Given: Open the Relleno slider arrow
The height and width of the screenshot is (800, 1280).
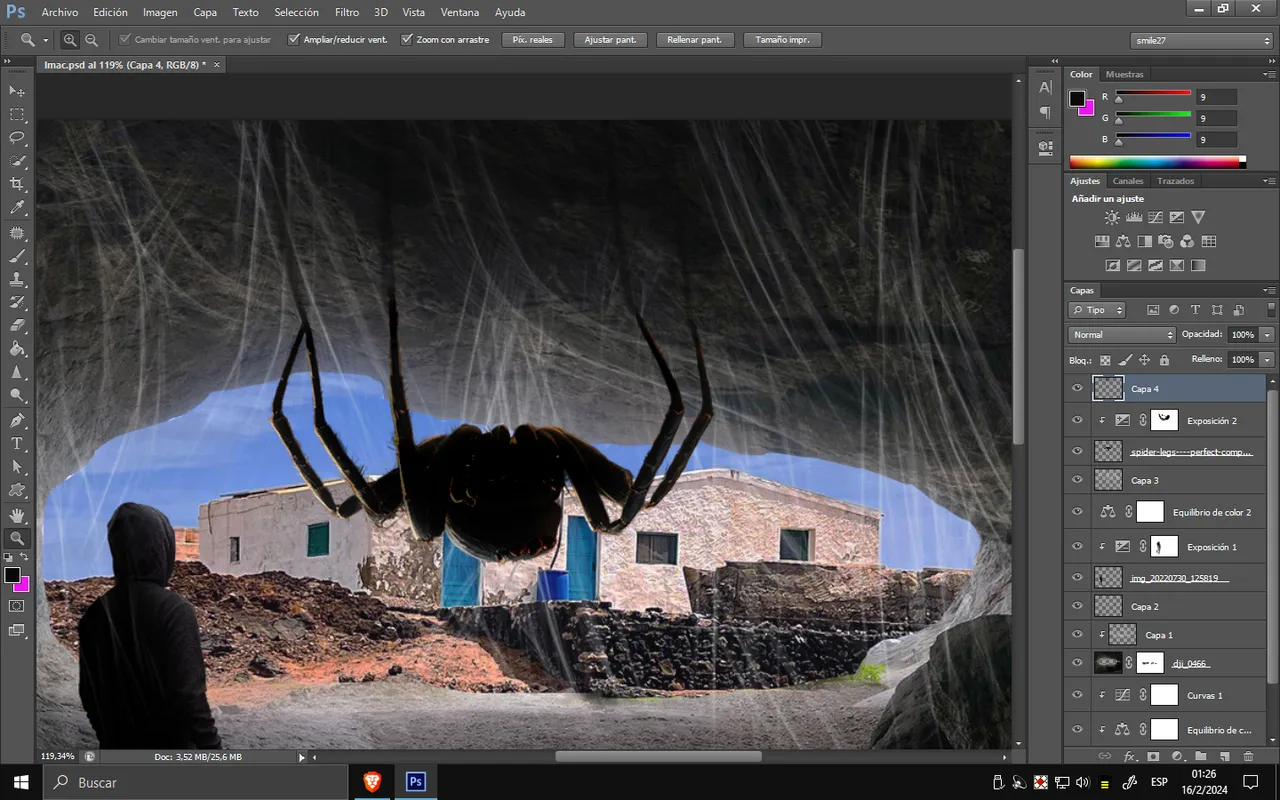Looking at the screenshot, I should pyautogui.click(x=1268, y=359).
